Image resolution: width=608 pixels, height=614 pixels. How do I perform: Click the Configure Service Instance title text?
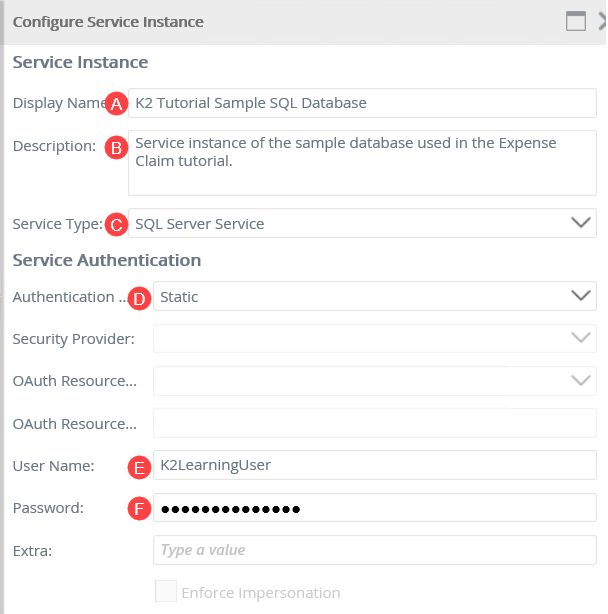pyautogui.click(x=108, y=22)
